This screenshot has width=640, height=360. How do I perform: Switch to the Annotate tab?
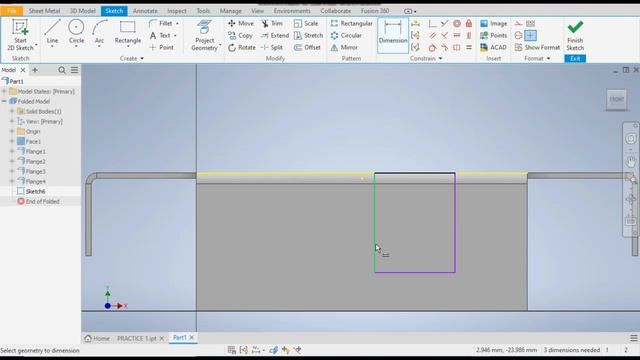pyautogui.click(x=145, y=11)
